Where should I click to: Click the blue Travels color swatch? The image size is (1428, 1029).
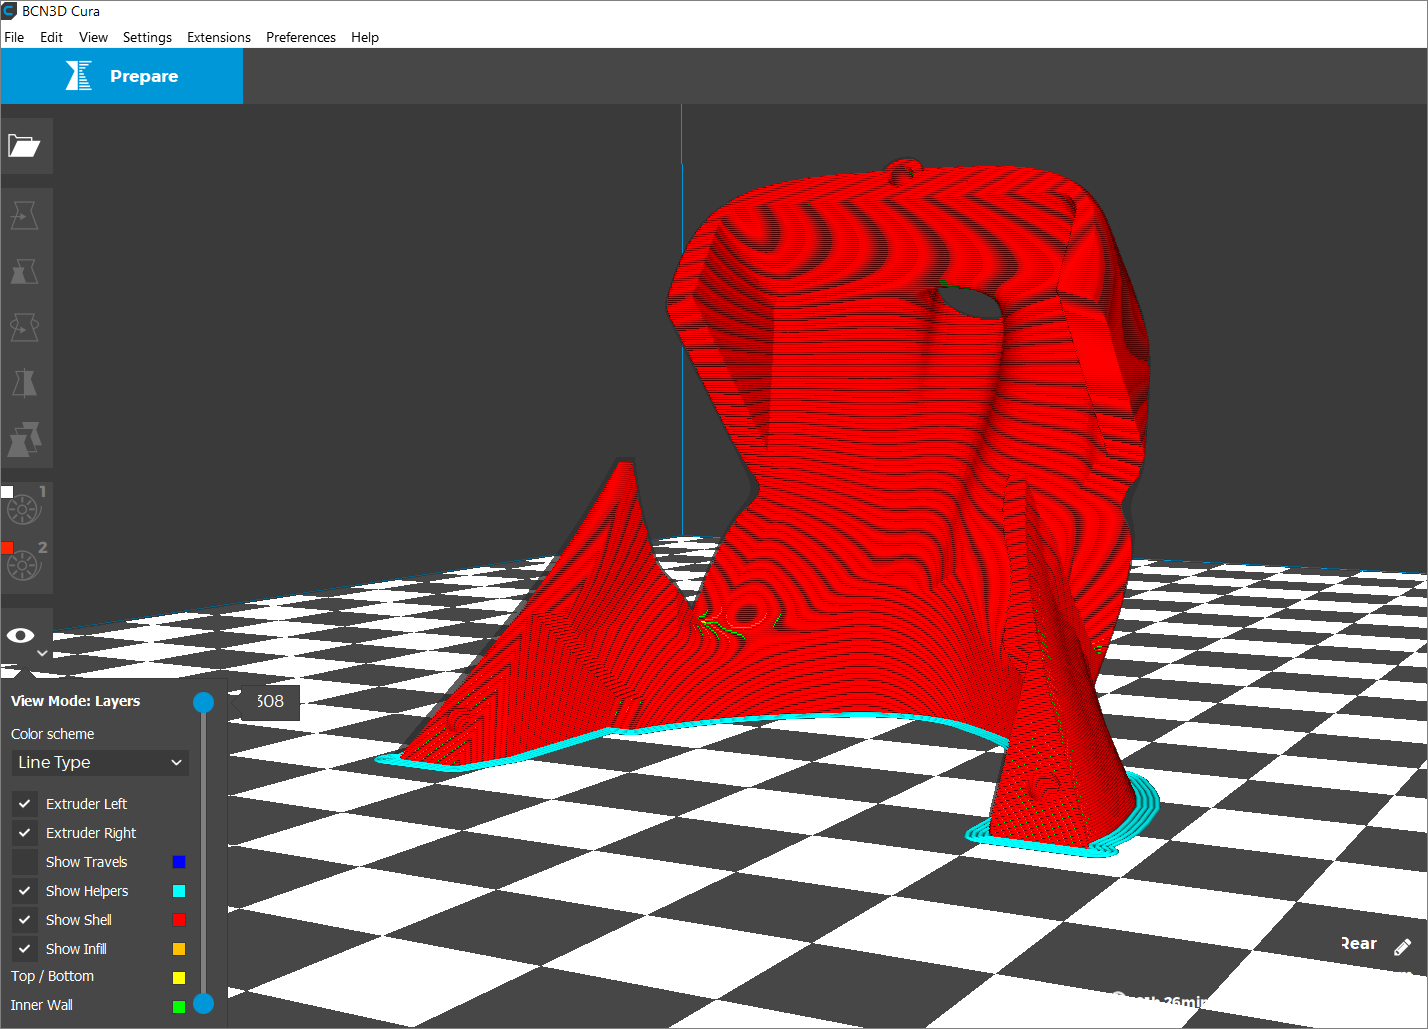[179, 862]
